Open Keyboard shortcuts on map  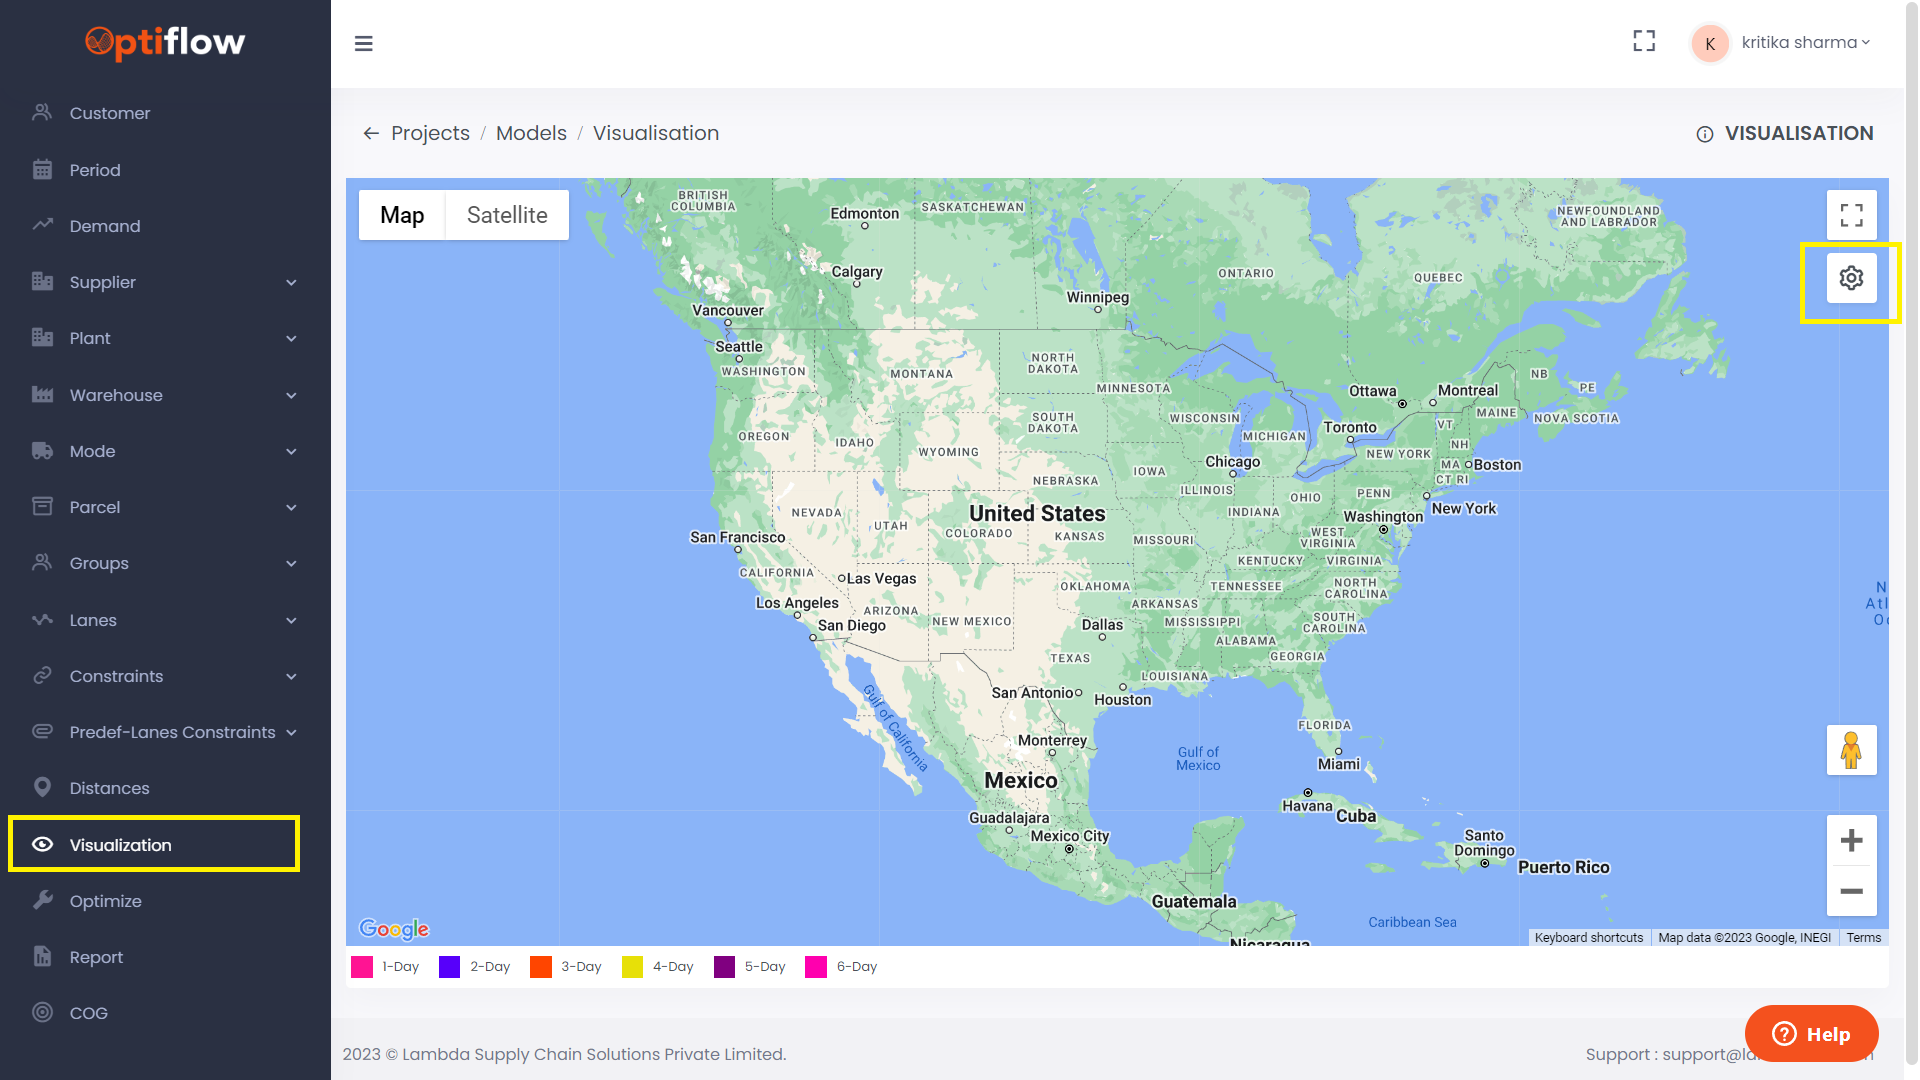point(1588,938)
